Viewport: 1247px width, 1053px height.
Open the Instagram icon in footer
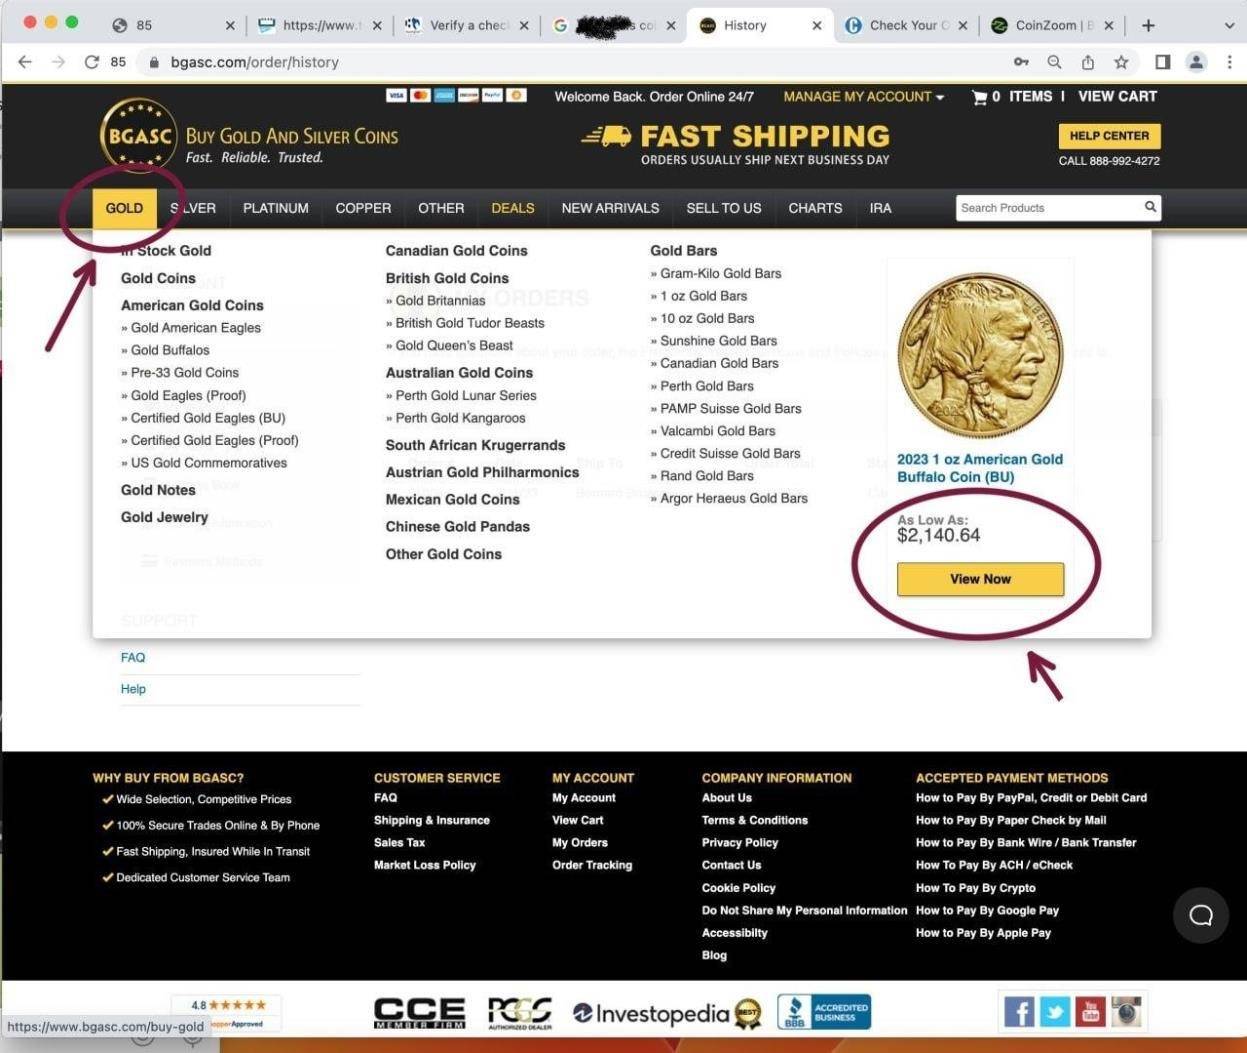point(1127,1012)
